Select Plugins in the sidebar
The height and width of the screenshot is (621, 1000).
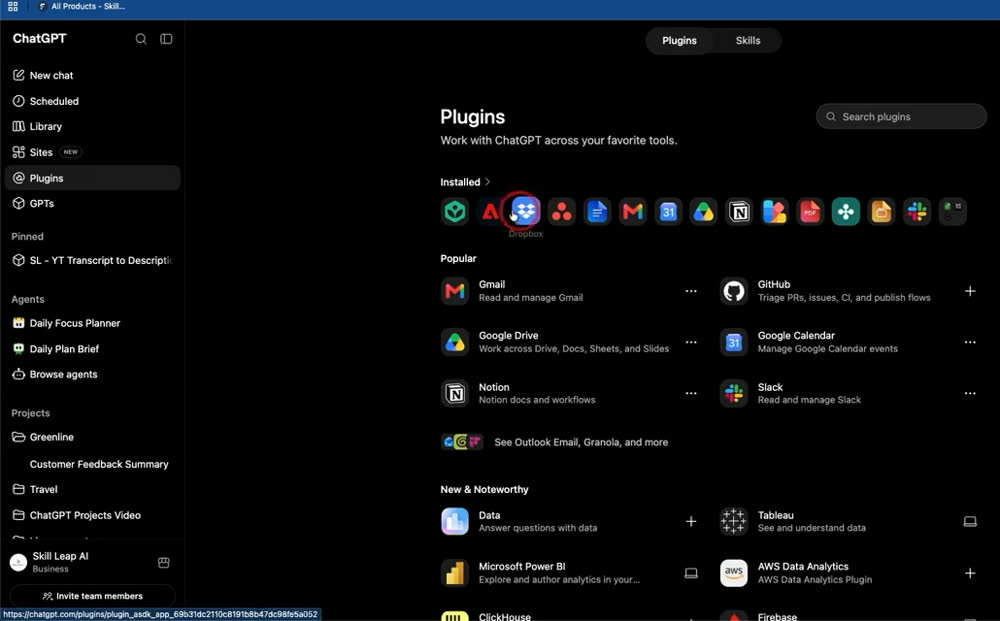[92, 178]
